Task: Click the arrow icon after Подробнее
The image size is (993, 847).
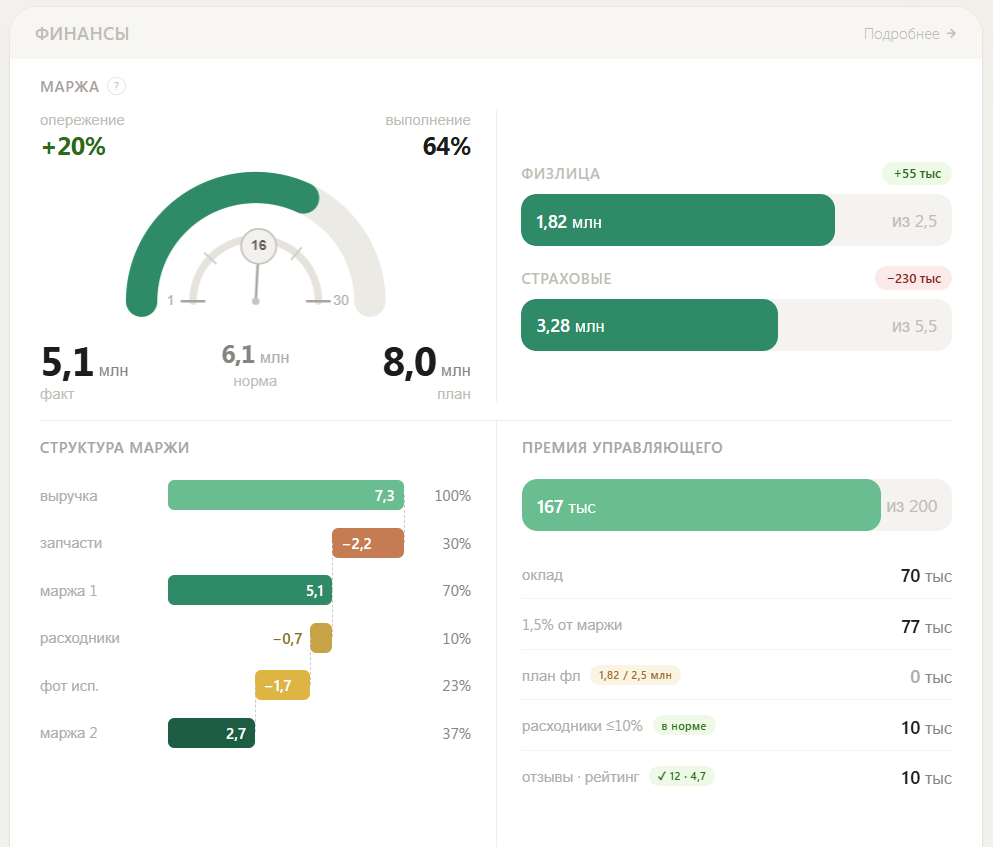Action: [951, 34]
